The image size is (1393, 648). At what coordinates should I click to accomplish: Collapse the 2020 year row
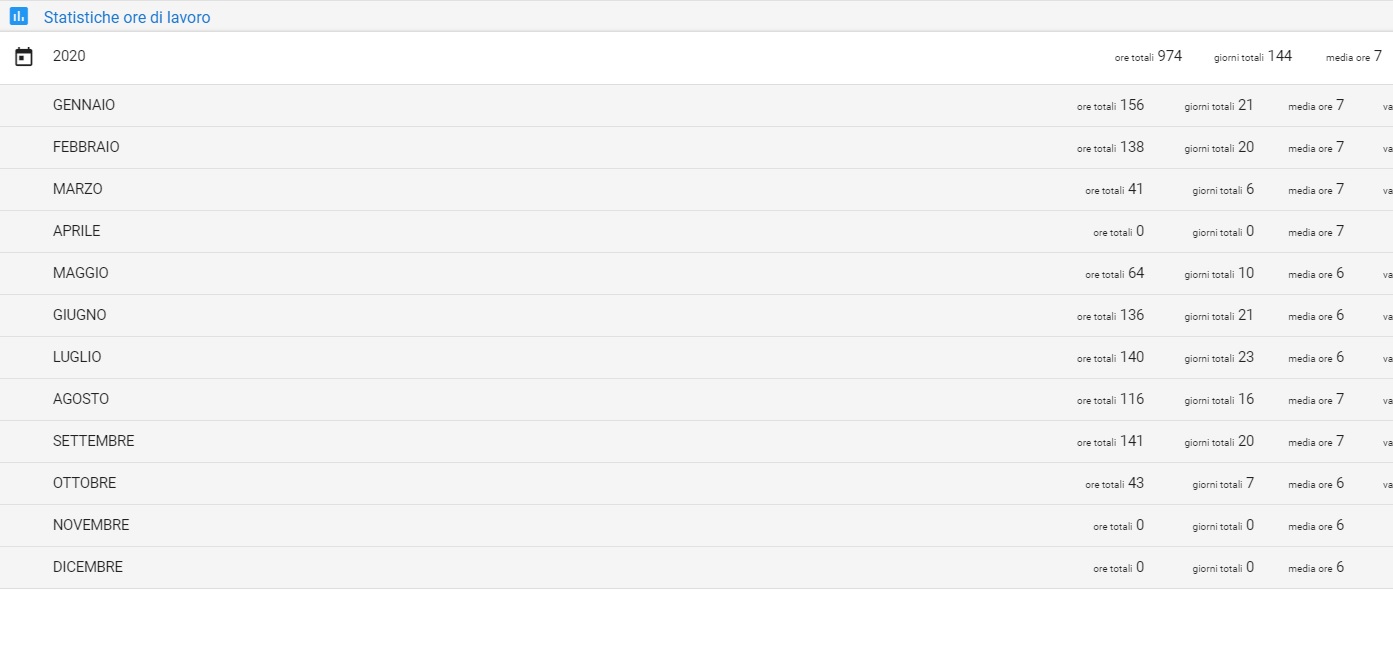point(69,57)
